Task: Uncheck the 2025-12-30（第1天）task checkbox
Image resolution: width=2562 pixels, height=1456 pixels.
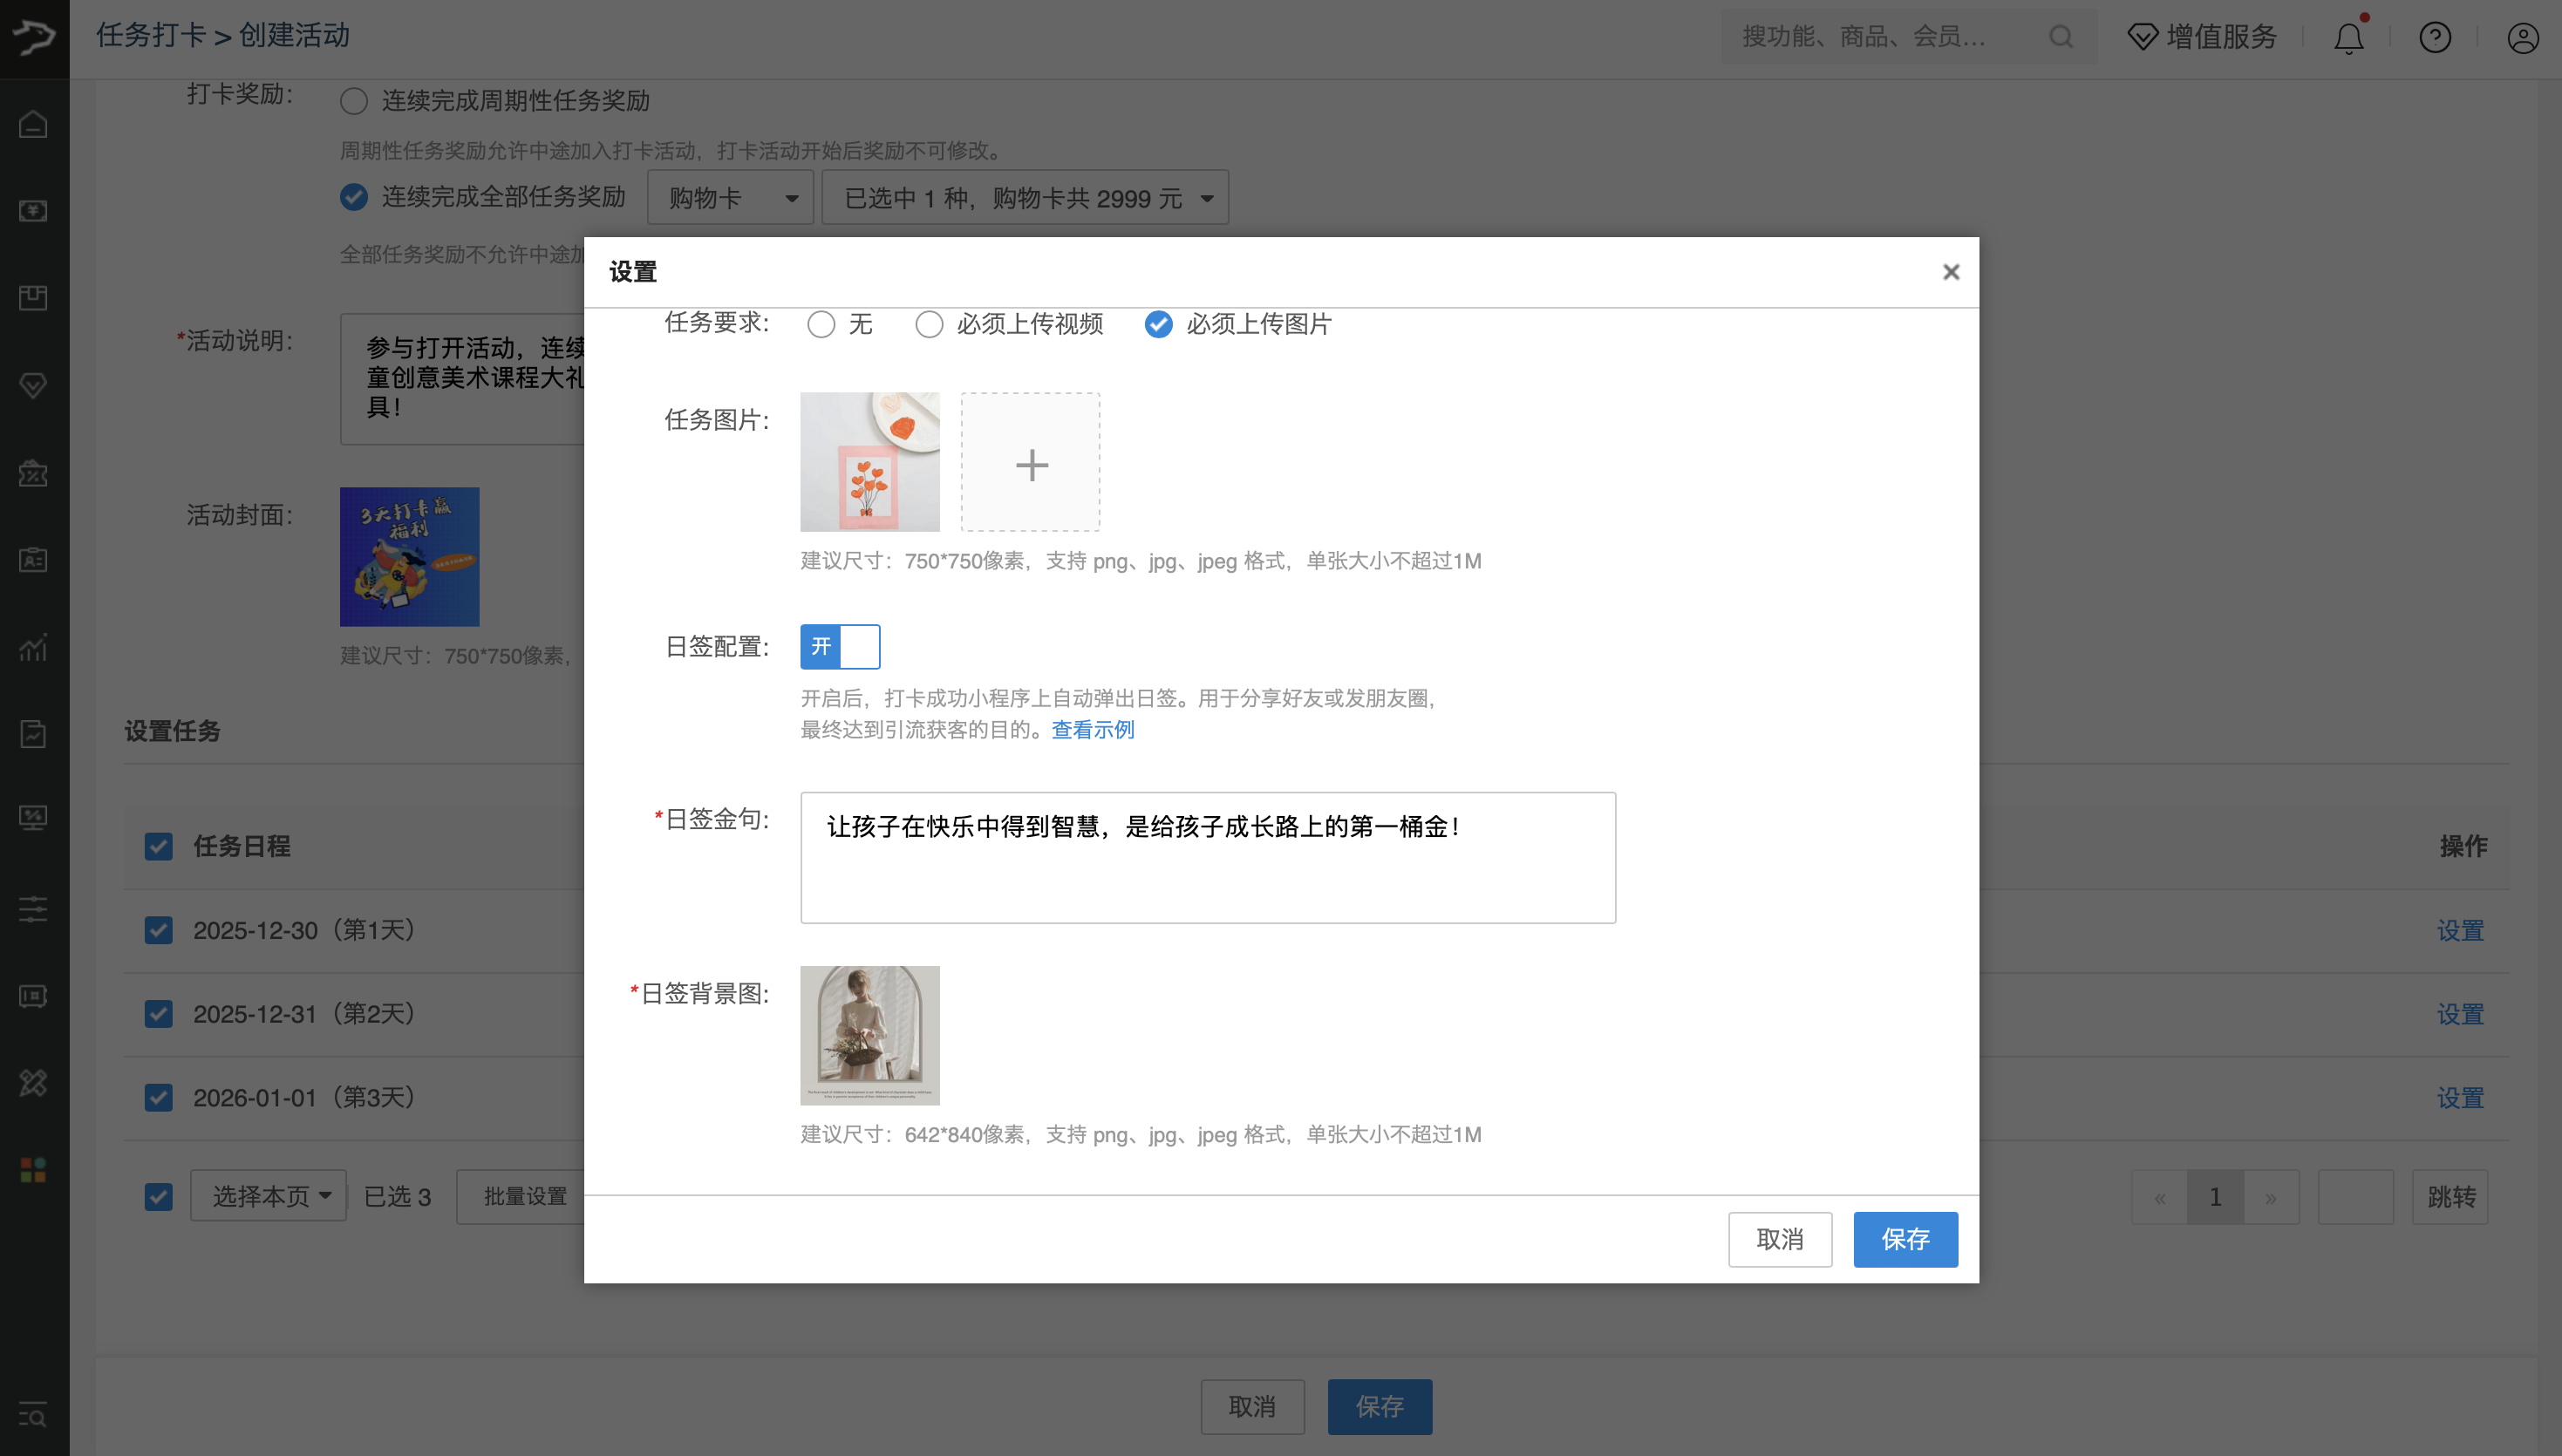Action: click(158, 930)
